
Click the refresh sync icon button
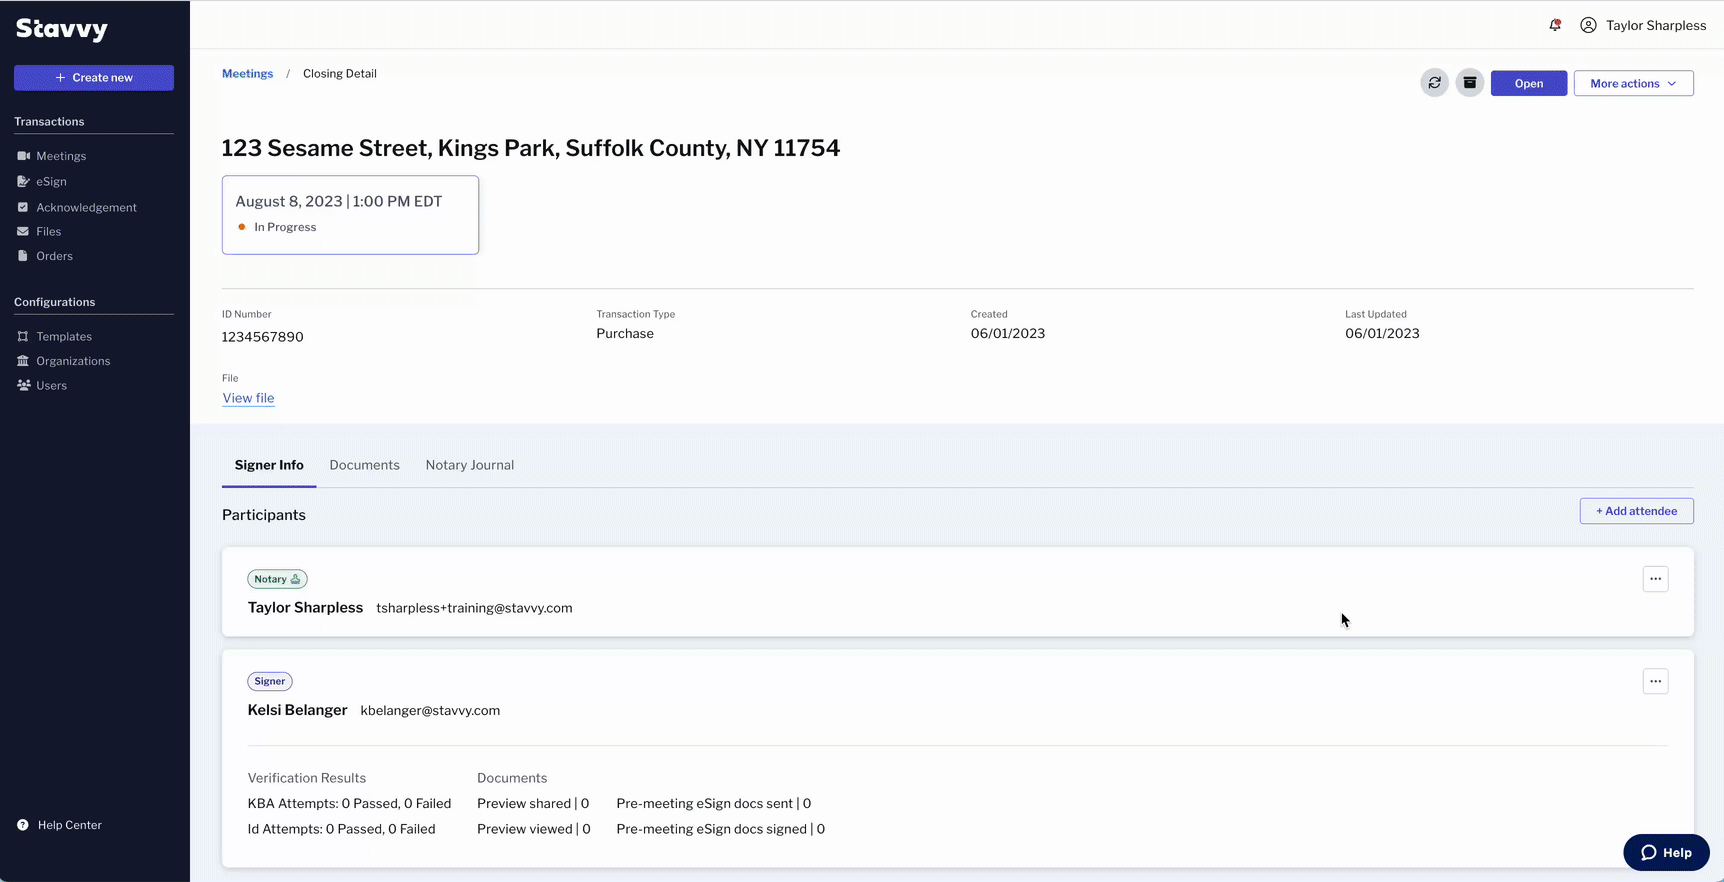point(1434,83)
